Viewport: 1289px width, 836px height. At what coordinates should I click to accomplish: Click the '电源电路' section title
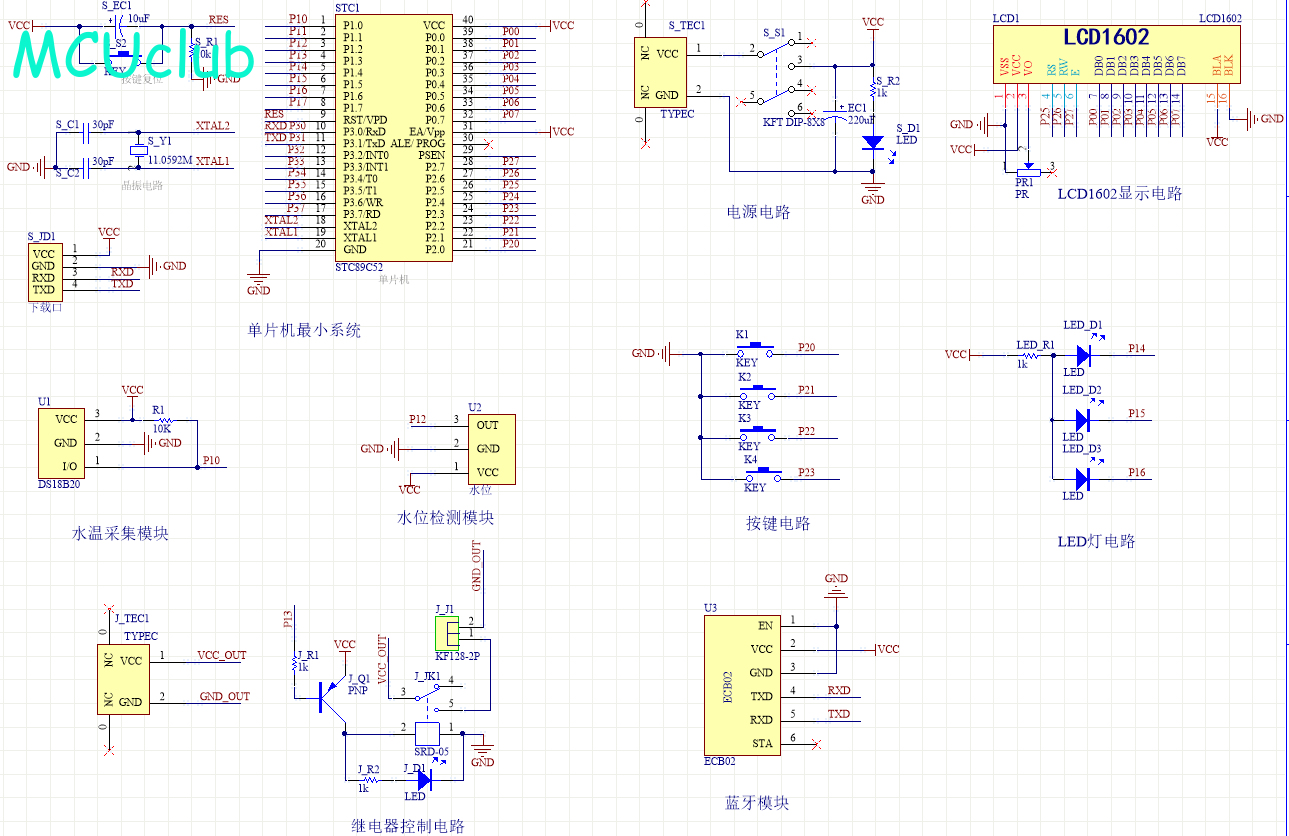pyautogui.click(x=759, y=212)
